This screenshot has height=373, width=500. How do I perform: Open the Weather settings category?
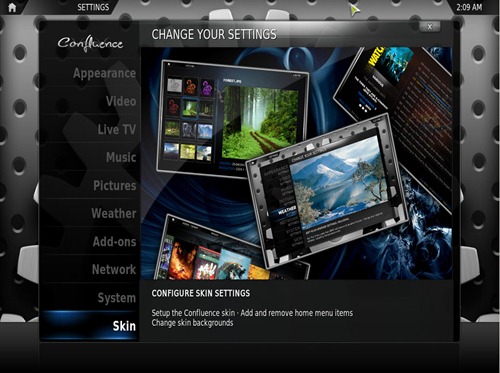click(x=90, y=213)
